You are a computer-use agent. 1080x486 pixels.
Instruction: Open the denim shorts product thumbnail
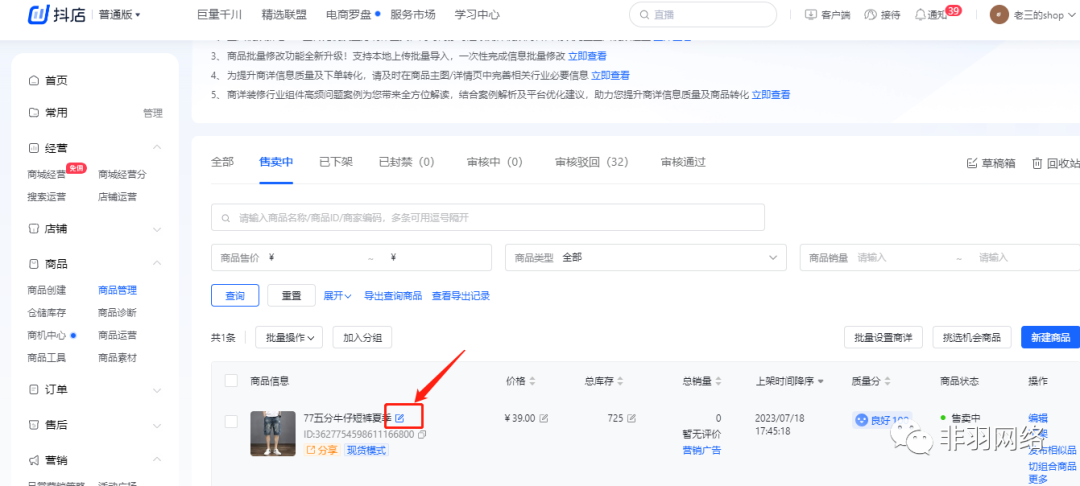click(x=273, y=433)
